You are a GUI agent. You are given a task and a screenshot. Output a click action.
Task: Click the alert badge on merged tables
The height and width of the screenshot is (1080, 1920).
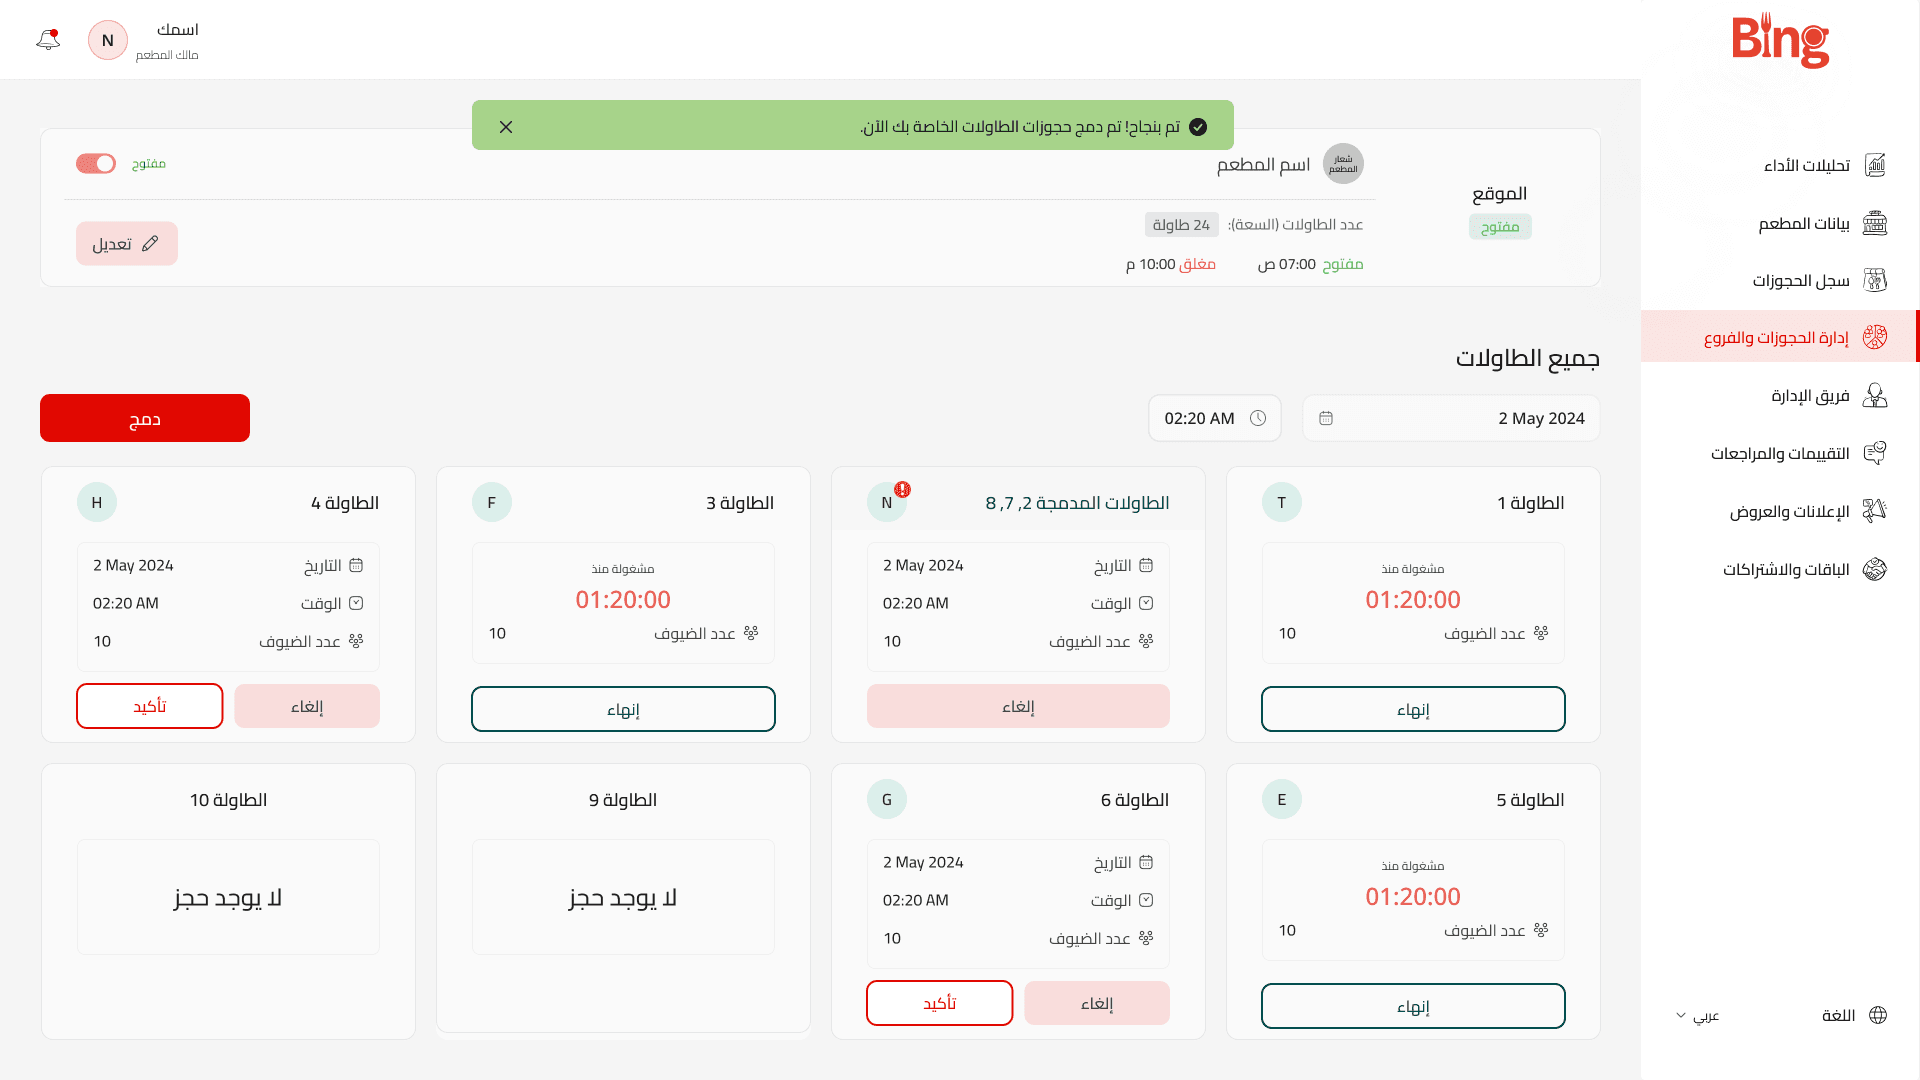[902, 489]
